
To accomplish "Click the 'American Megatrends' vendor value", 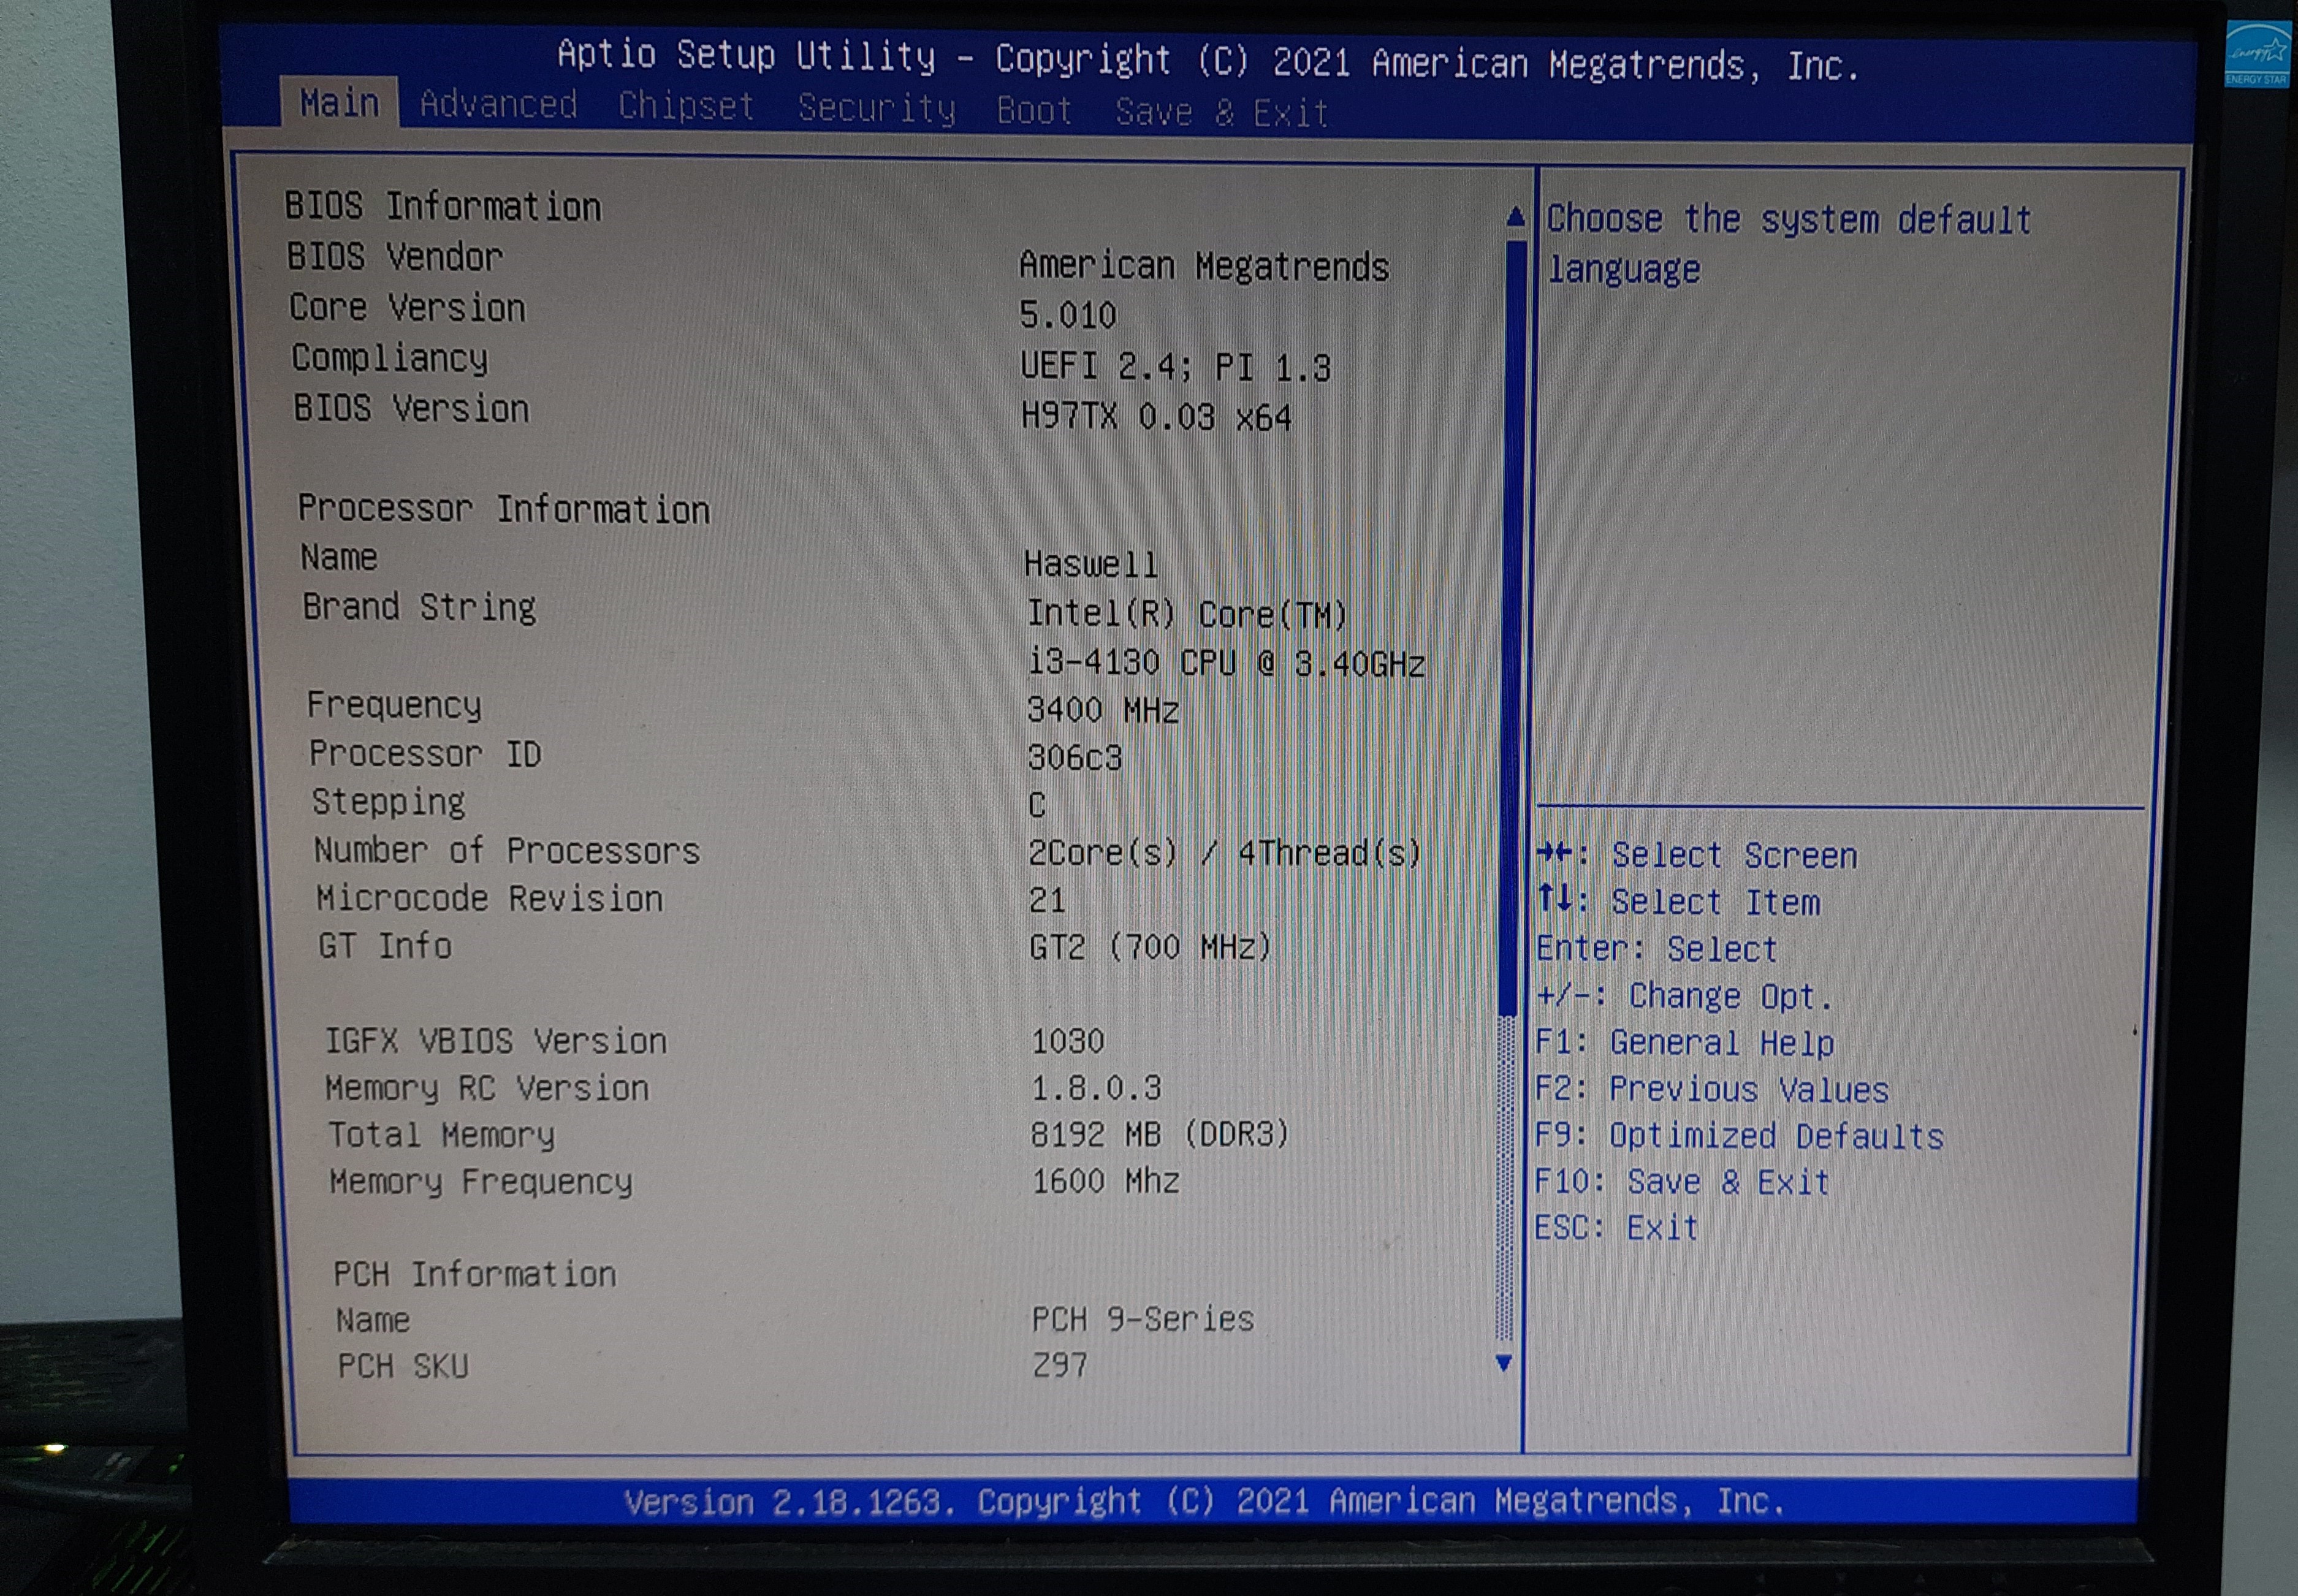I will [1204, 266].
